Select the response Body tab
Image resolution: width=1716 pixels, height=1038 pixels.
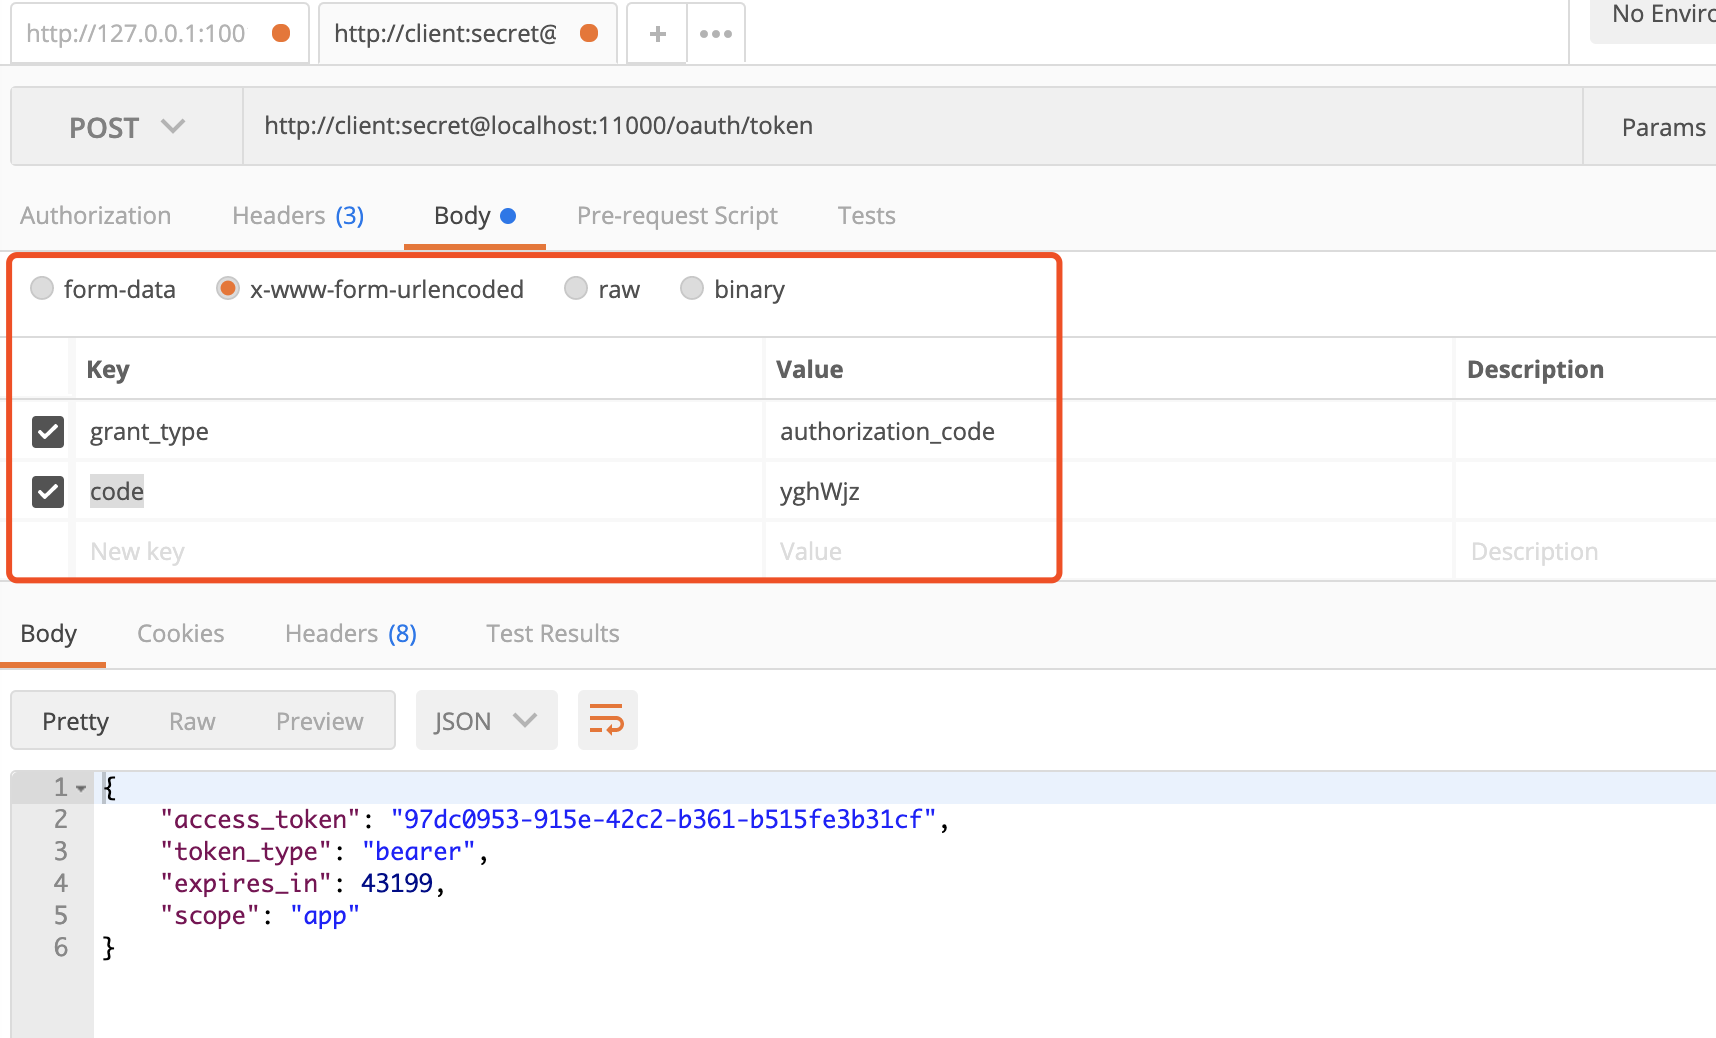point(49,634)
